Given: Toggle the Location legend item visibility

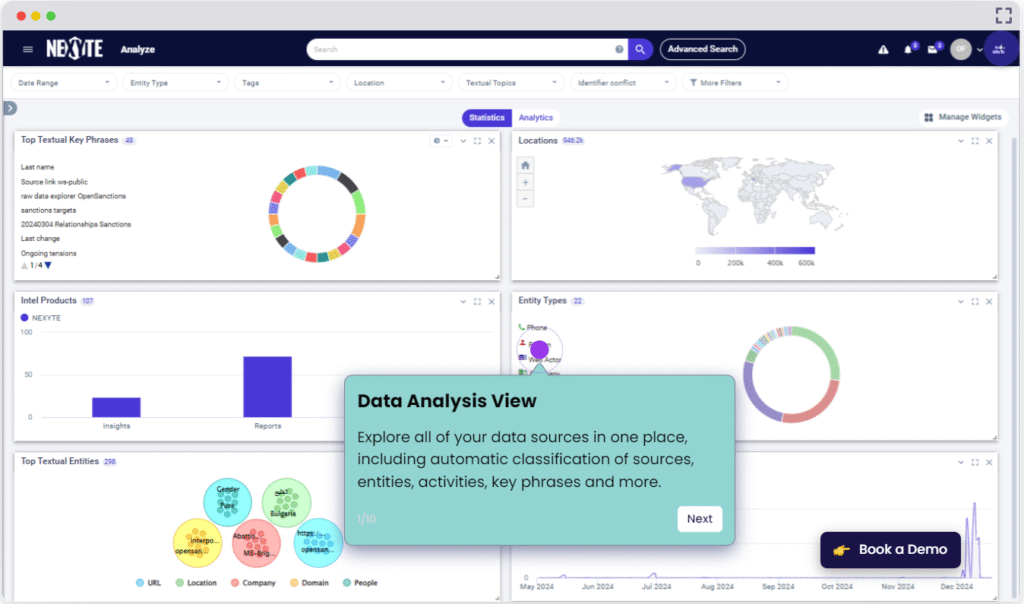Looking at the screenshot, I should (196, 582).
